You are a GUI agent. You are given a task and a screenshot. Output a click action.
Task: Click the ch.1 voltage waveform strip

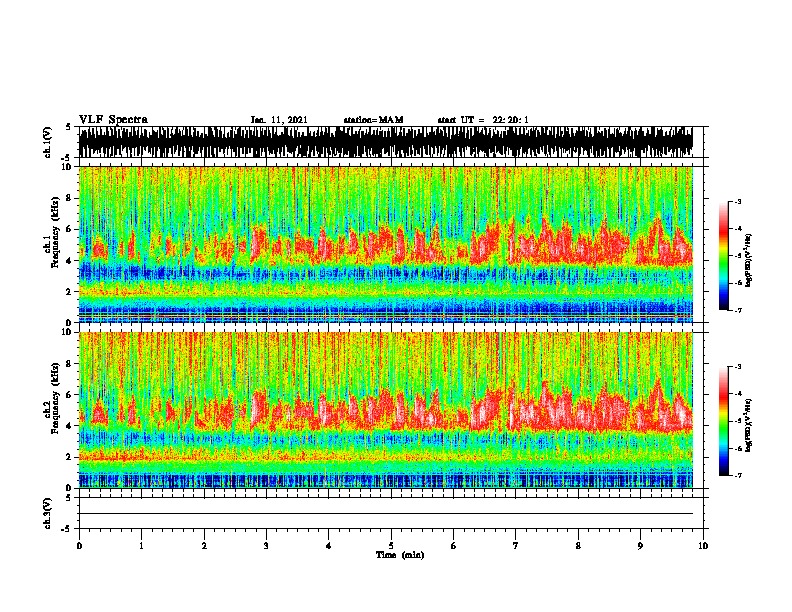point(386,142)
